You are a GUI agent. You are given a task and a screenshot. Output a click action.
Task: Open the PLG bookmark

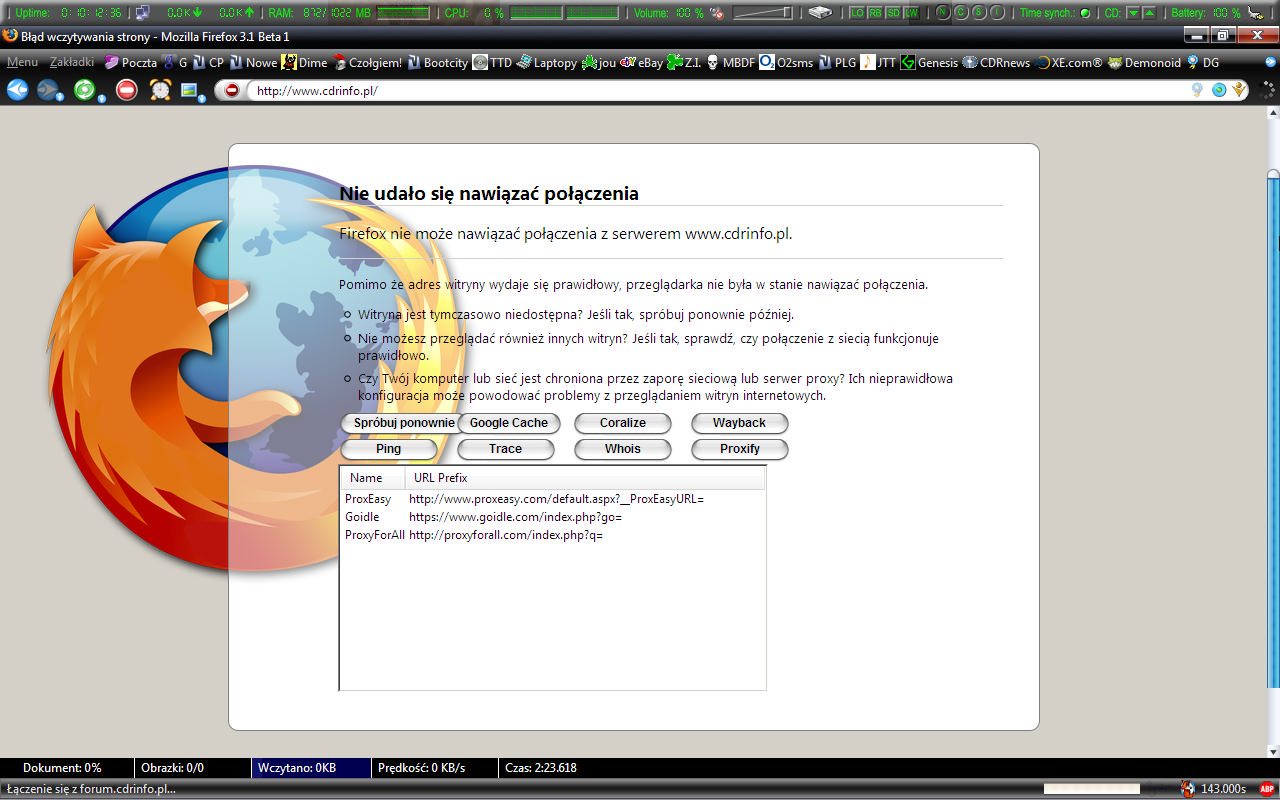click(837, 62)
